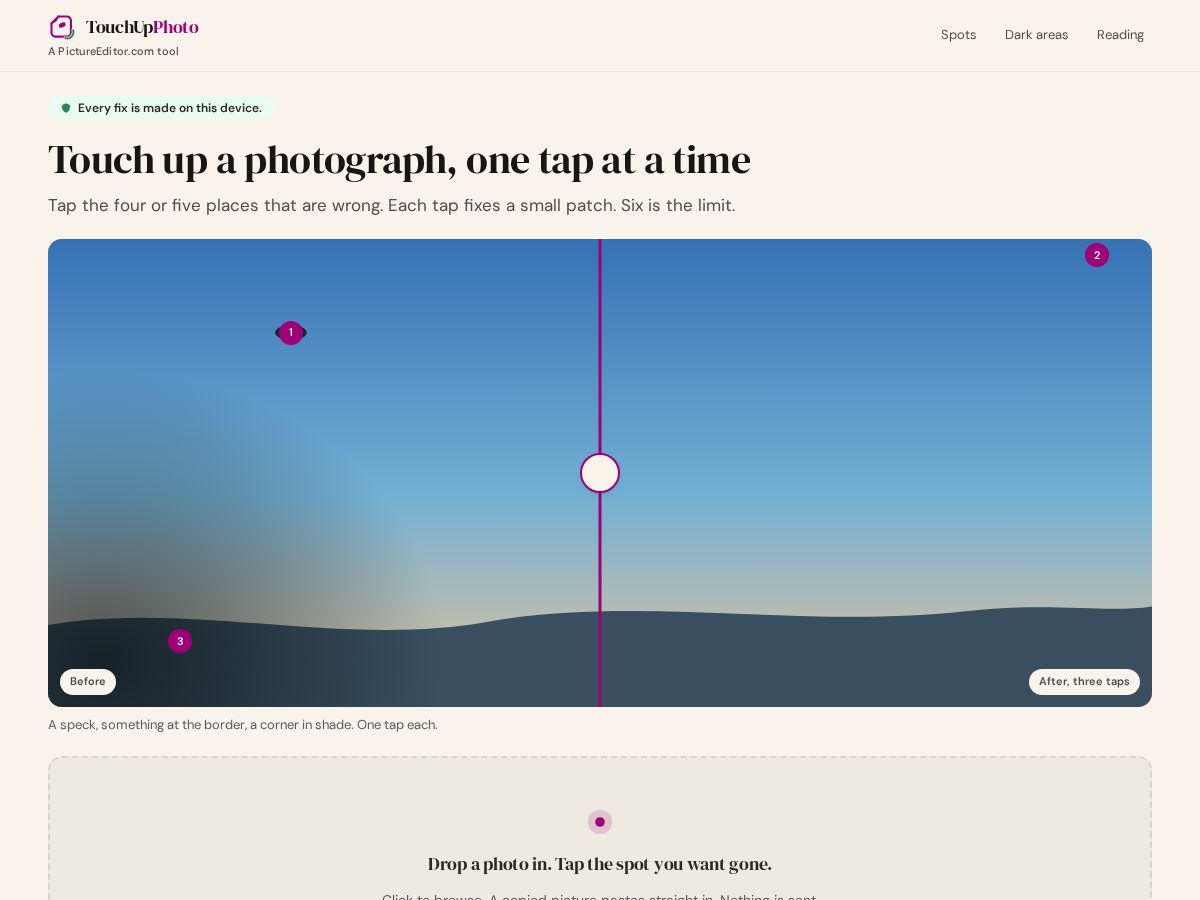Click the green shield icon in privacy badge

point(66,108)
